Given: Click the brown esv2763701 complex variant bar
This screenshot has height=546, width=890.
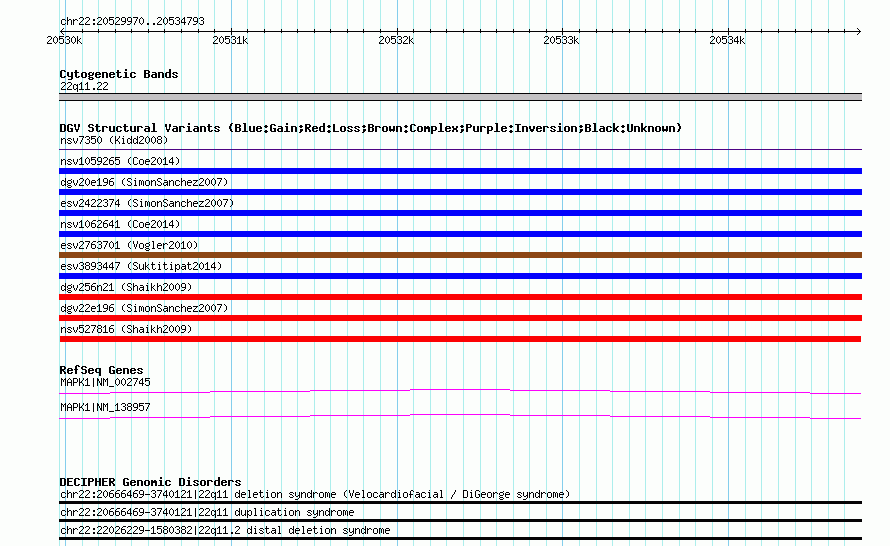Looking at the screenshot, I should click(x=460, y=255).
